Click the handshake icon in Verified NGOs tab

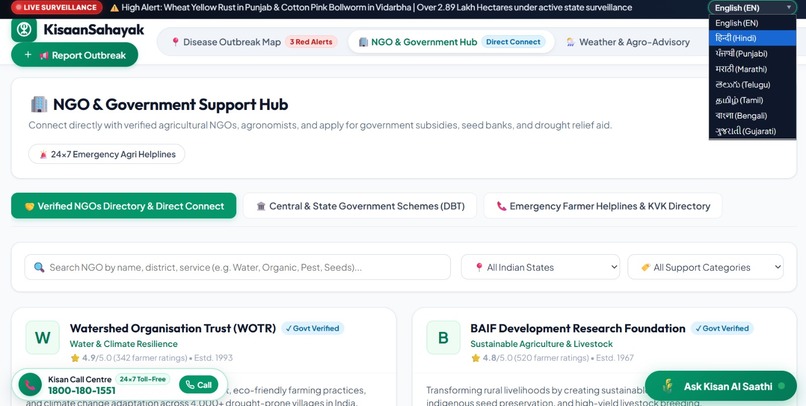[x=29, y=207]
